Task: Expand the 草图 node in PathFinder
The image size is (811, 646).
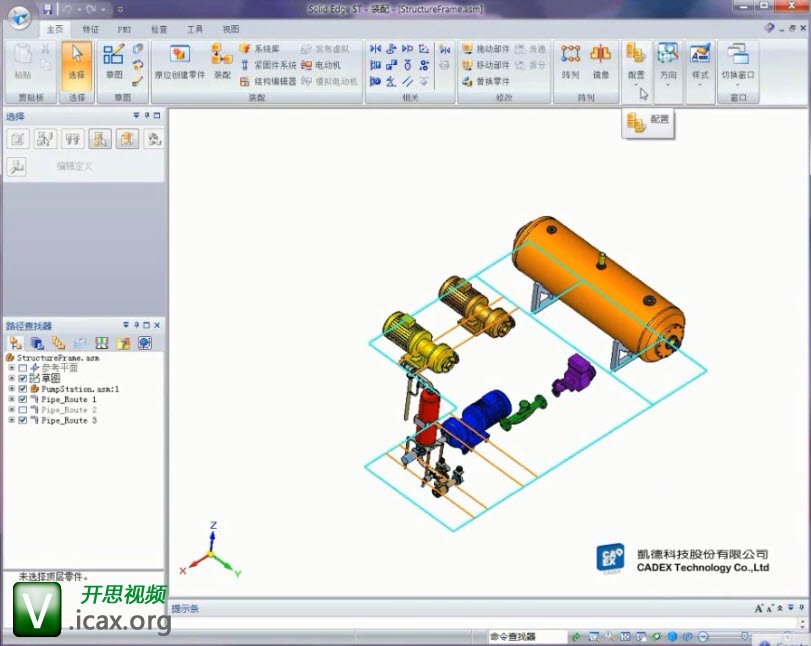Action: click(x=11, y=379)
